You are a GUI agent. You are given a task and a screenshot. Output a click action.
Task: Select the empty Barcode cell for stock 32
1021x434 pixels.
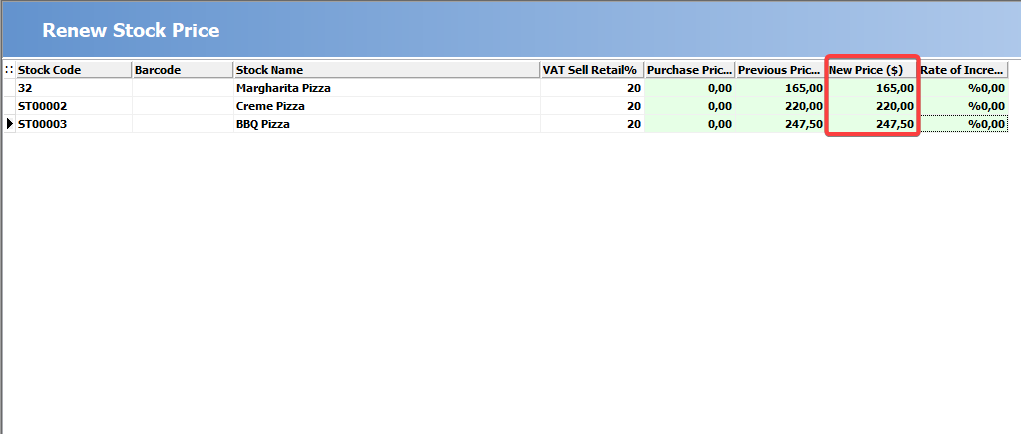[182, 88]
